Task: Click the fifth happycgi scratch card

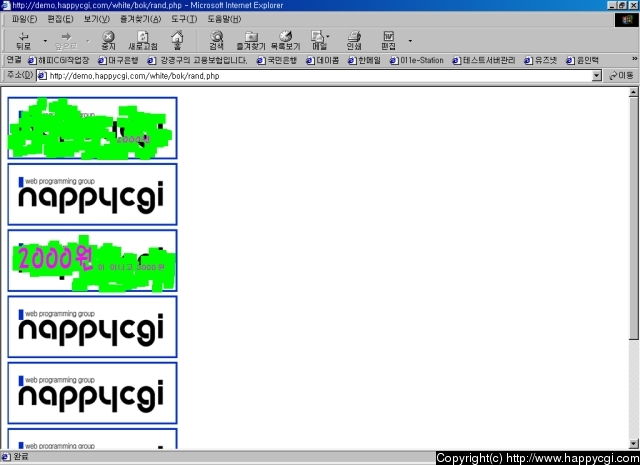Action: pos(93,393)
